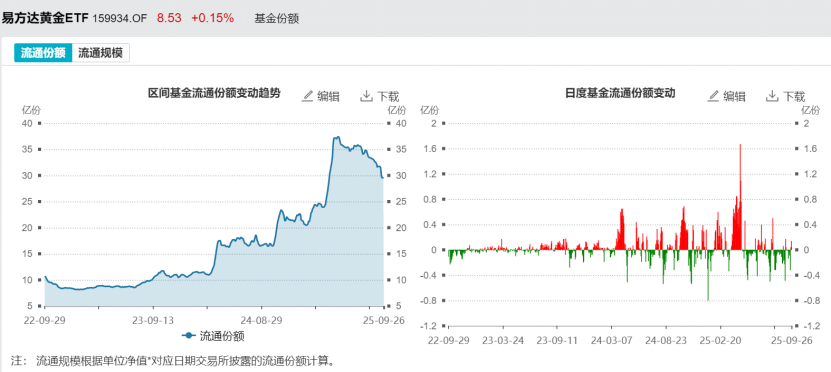Open the 基金份额 section label
Viewport: 831px width, 372px height.
tap(277, 18)
